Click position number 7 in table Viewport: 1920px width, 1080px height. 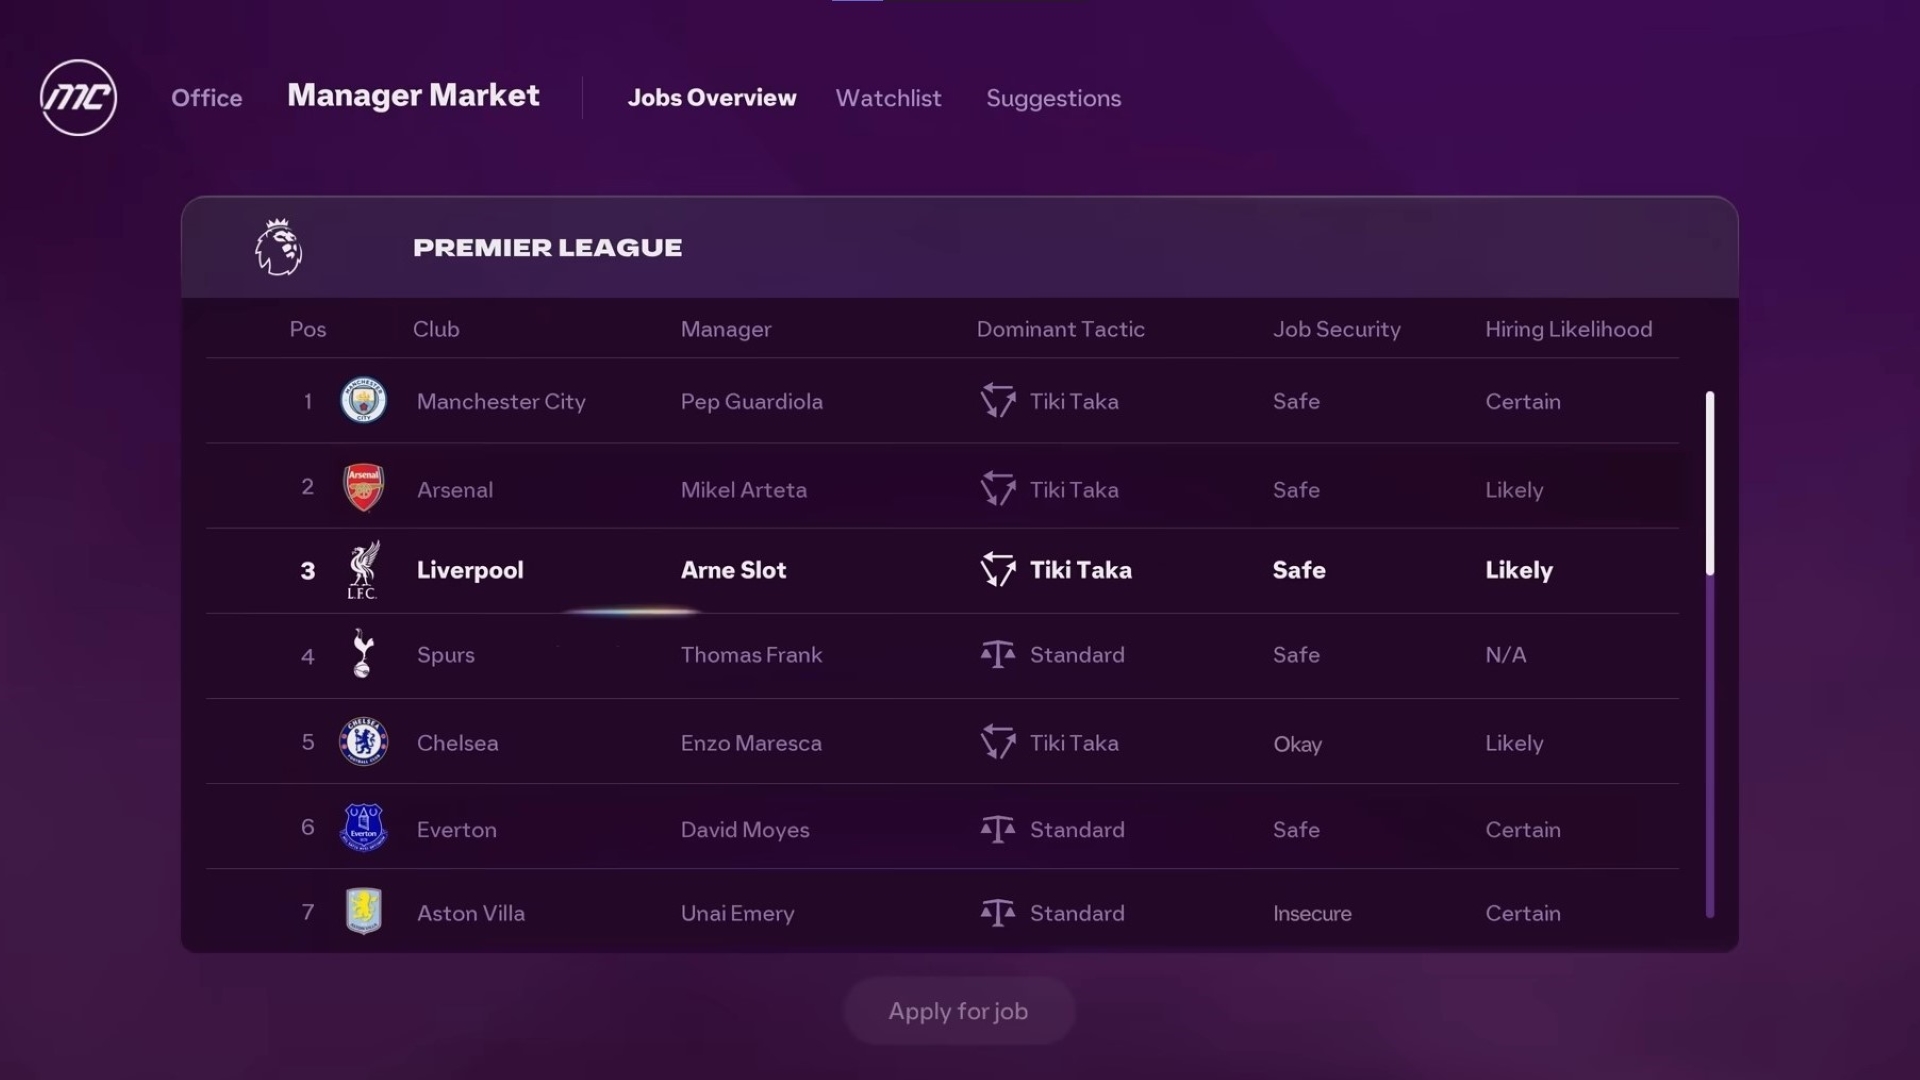pyautogui.click(x=308, y=912)
